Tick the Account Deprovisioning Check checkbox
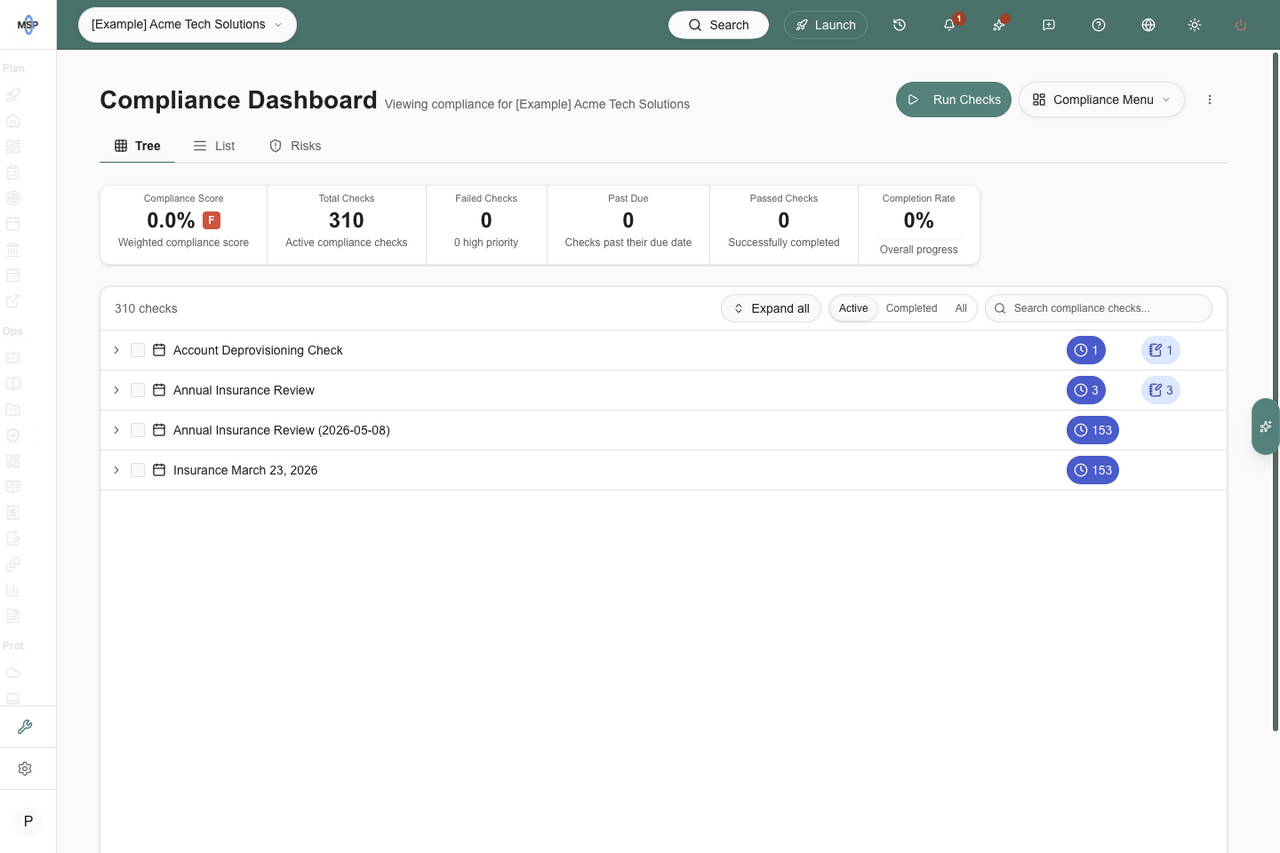1280x853 pixels. click(x=138, y=350)
